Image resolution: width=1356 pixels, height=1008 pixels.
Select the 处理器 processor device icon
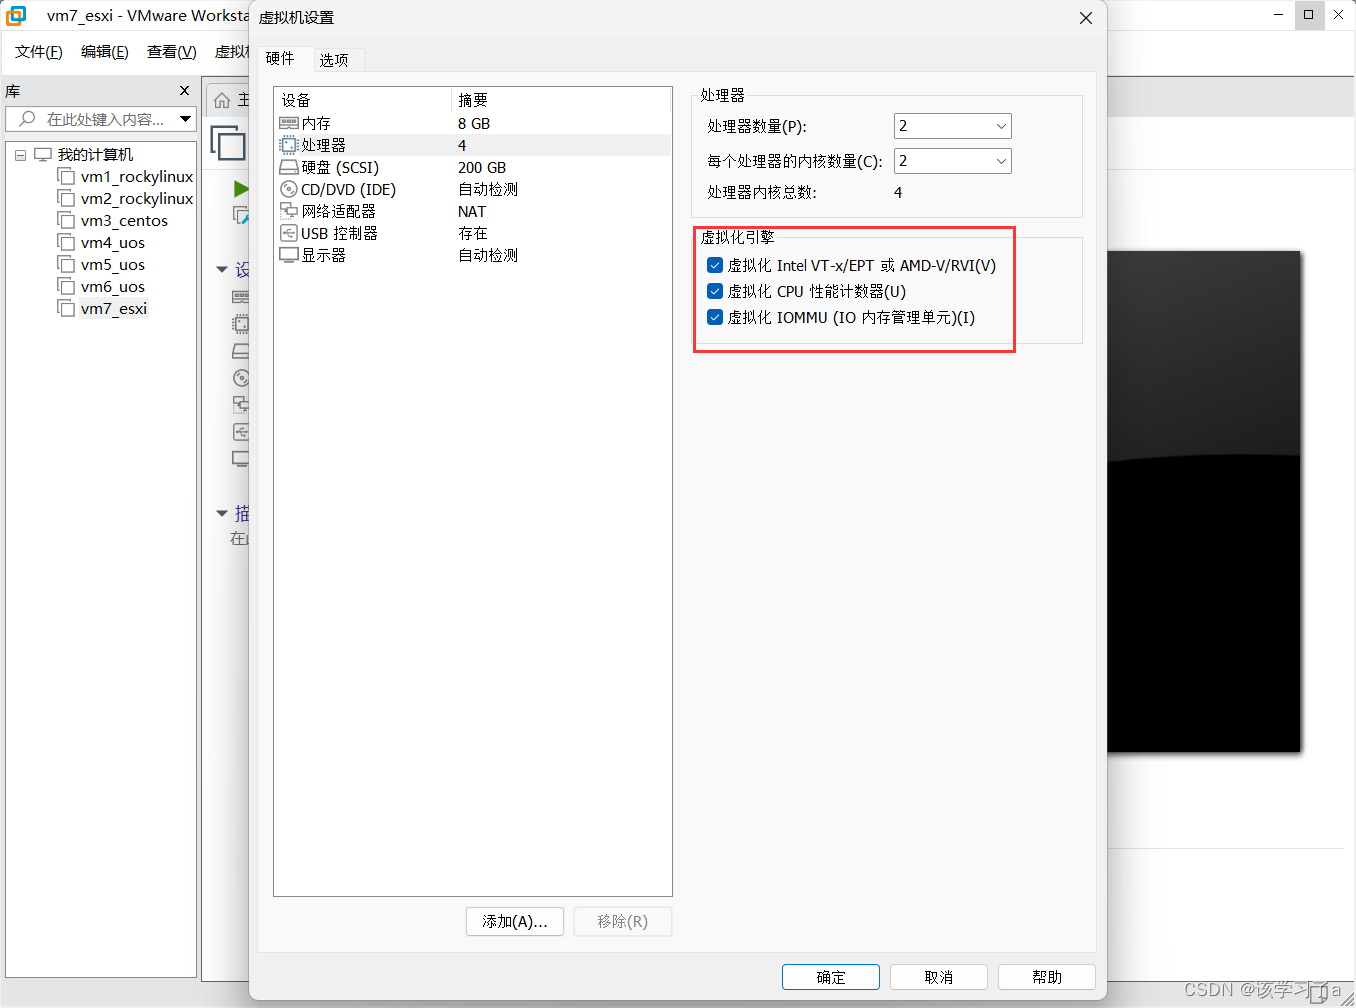click(x=289, y=145)
